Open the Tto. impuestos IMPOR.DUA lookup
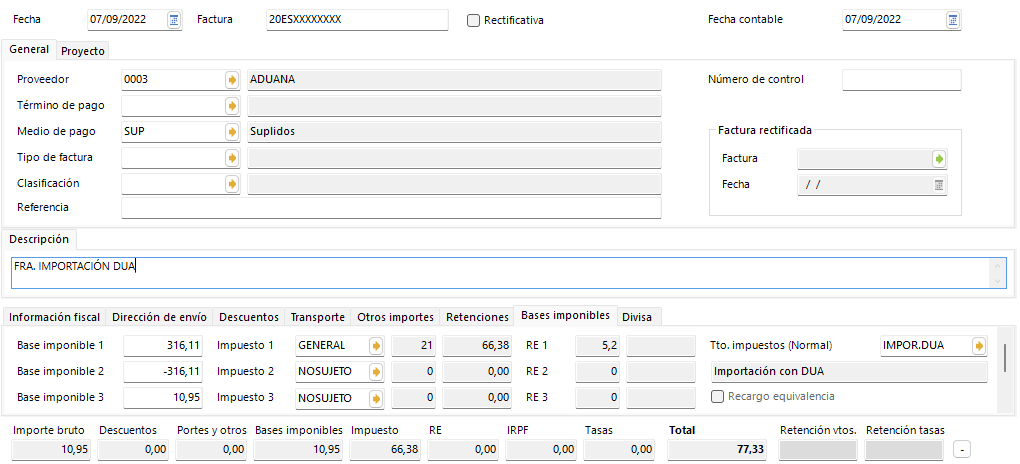The width and height of the screenshot is (1020, 464). point(979,346)
